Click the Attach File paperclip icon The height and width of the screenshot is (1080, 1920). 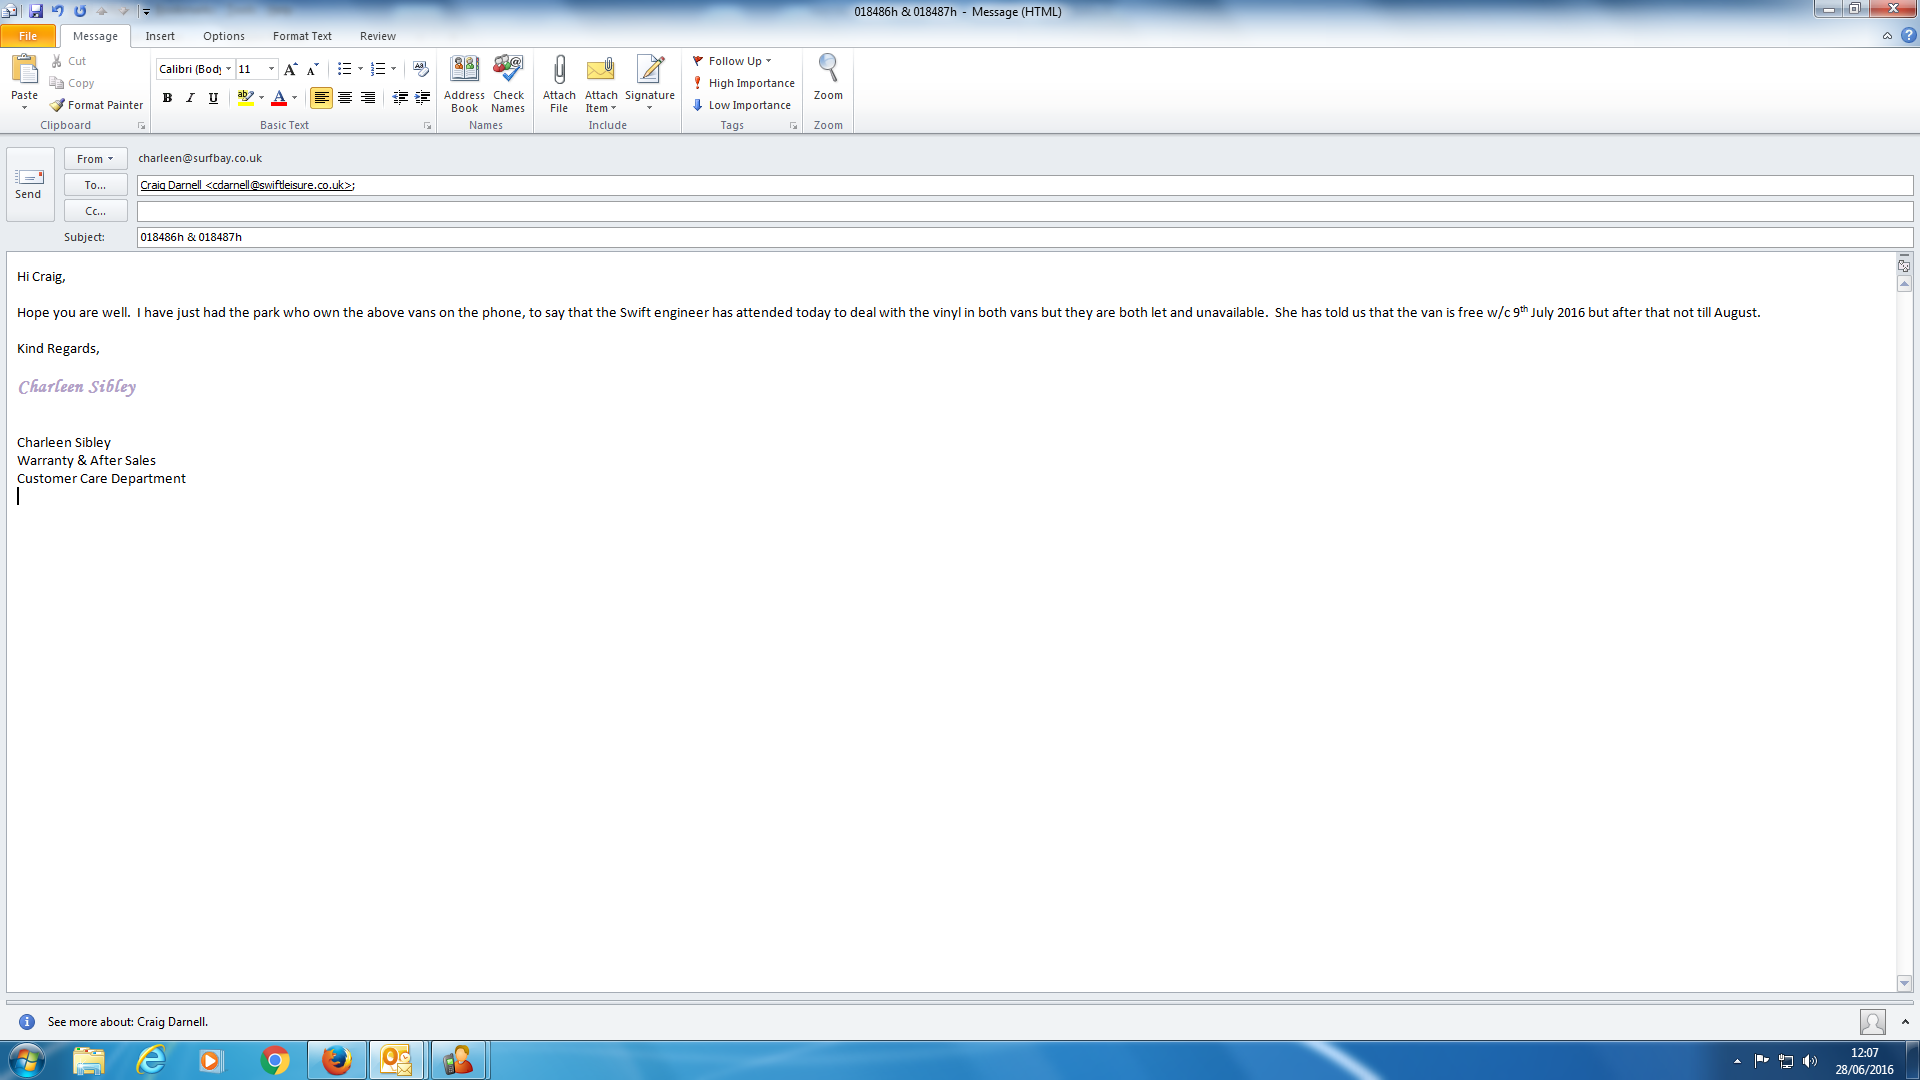coord(559,70)
